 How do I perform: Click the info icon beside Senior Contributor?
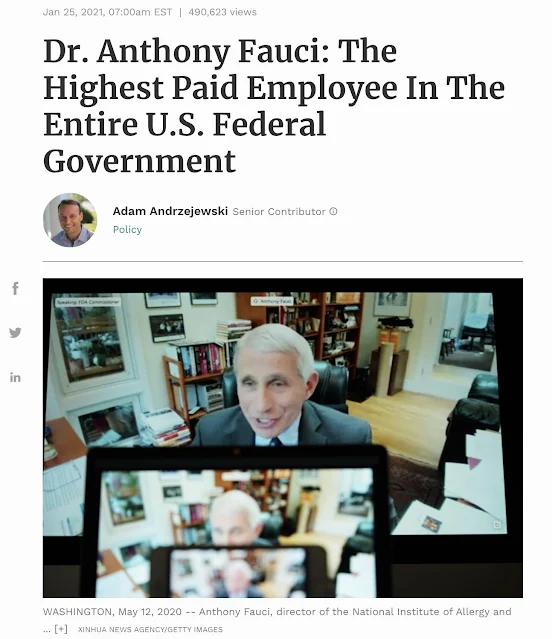(333, 212)
